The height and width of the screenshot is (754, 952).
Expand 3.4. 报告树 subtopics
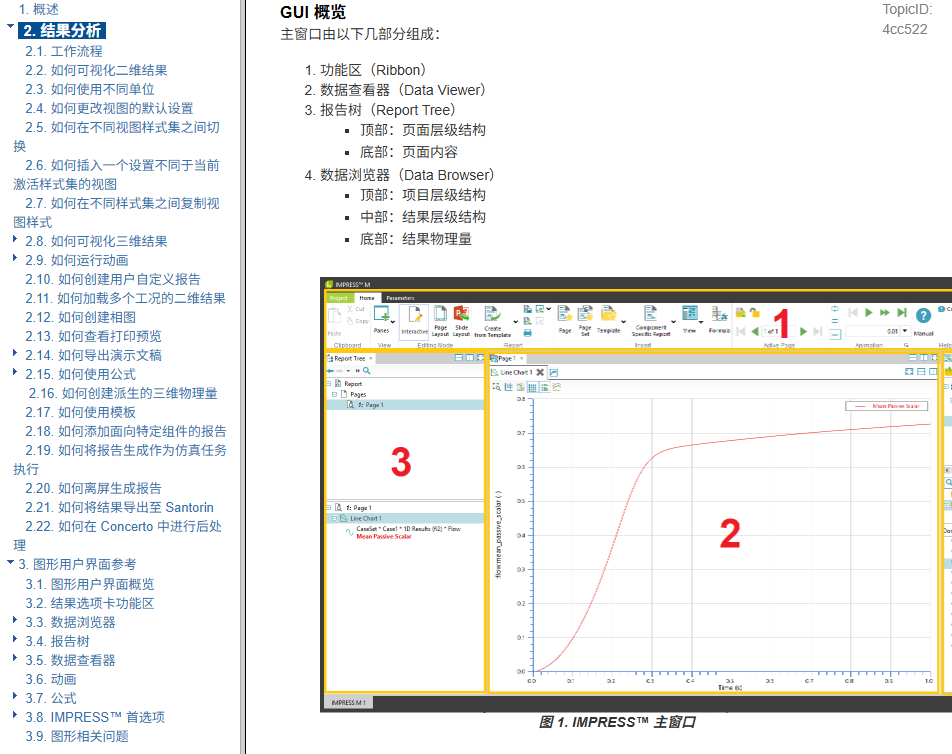pyautogui.click(x=15, y=638)
